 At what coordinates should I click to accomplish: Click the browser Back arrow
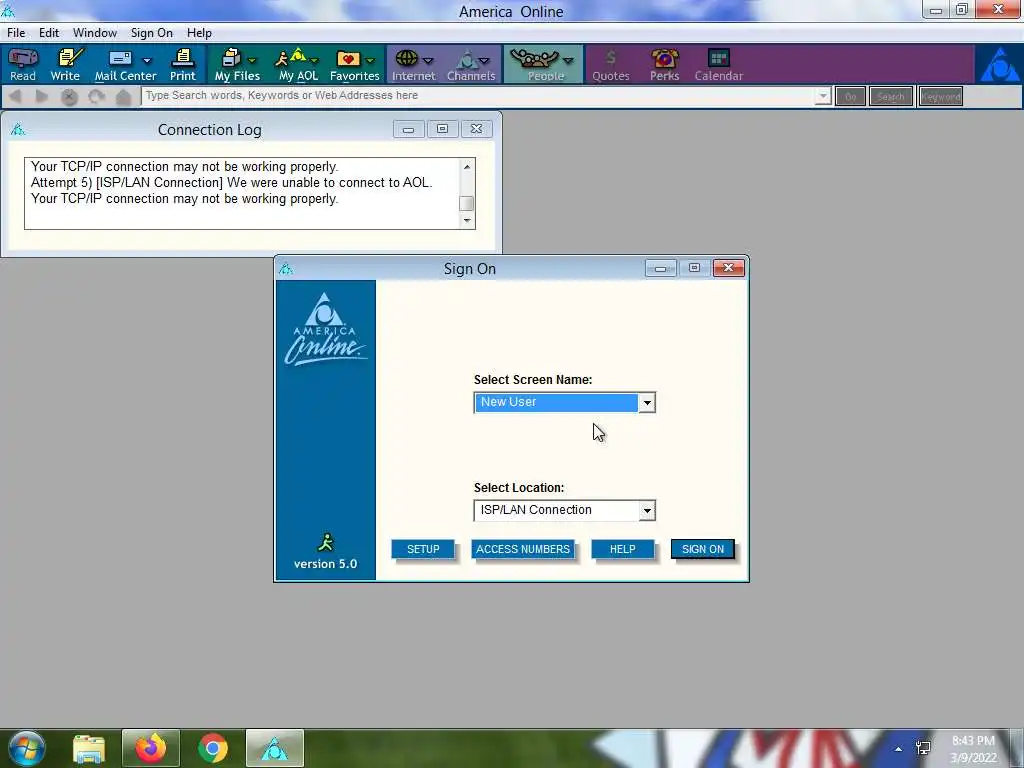[16, 97]
